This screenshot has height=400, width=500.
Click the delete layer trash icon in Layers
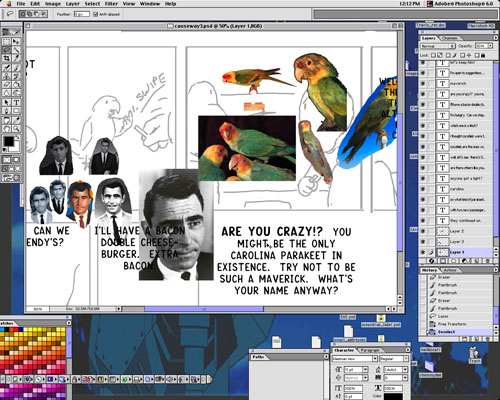pyautogui.click(x=488, y=261)
